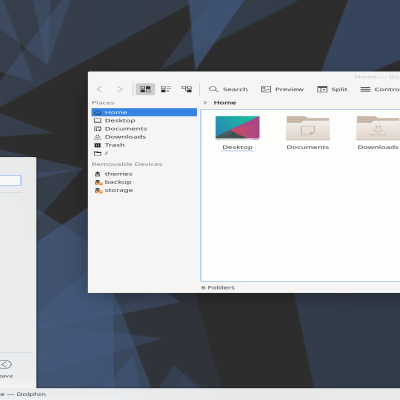This screenshot has height=400, width=400.
Task: Click the Downloads folder label
Action: pos(378,147)
